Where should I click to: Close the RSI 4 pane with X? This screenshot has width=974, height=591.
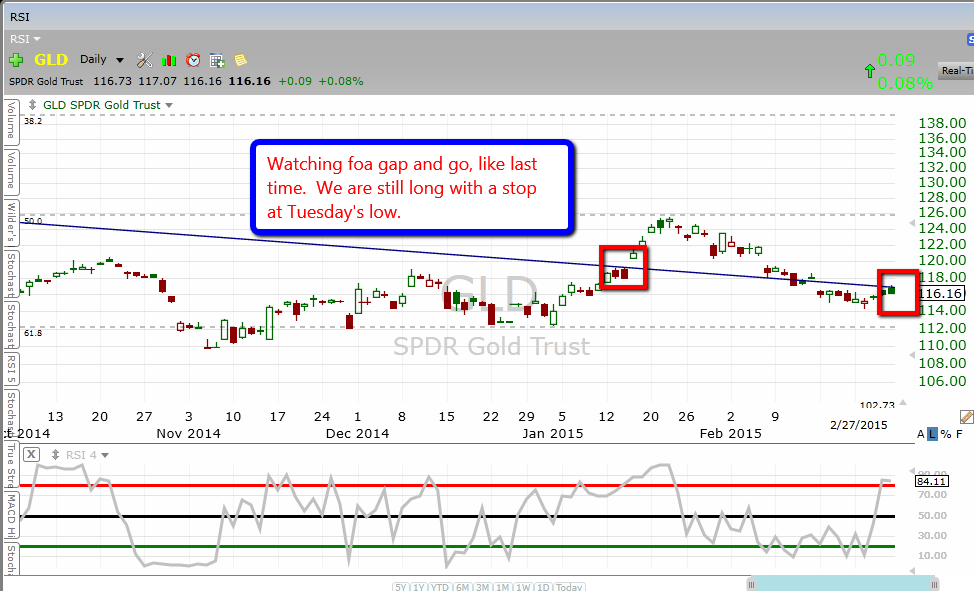[31, 455]
